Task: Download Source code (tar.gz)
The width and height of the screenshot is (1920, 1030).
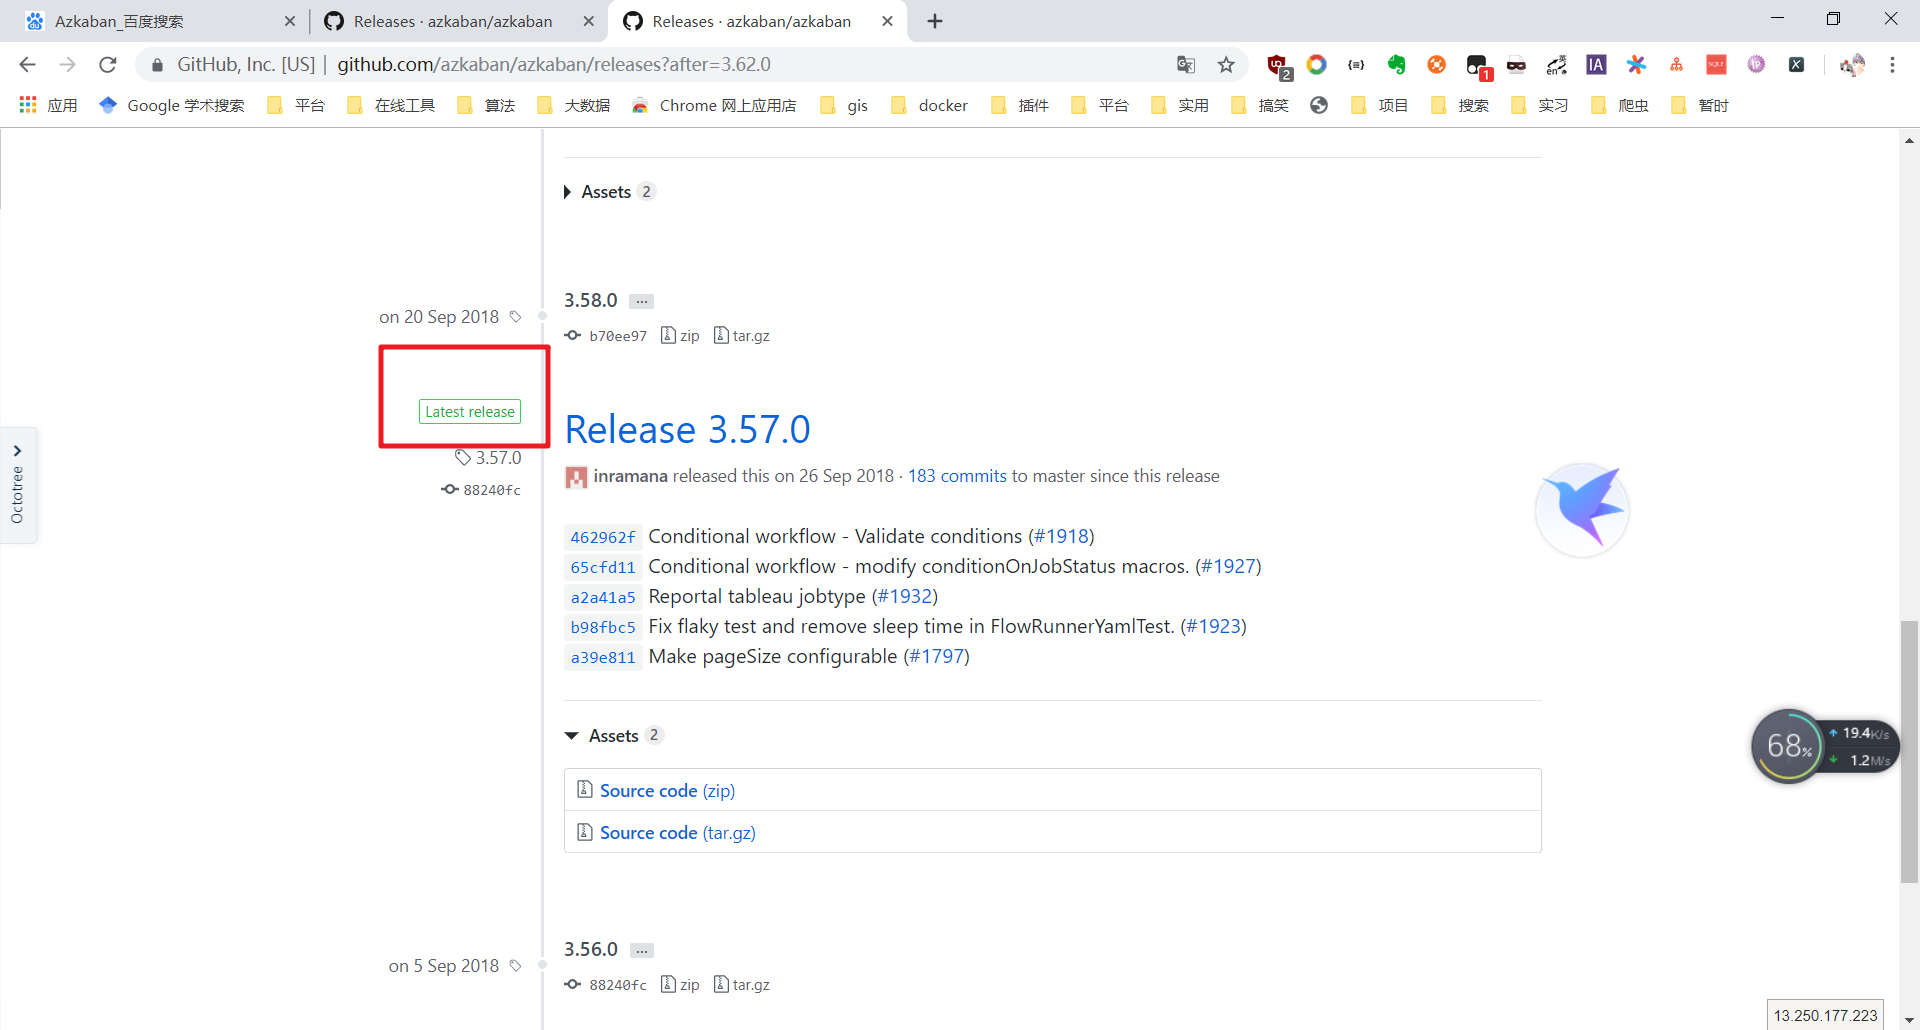Action: [x=678, y=833]
